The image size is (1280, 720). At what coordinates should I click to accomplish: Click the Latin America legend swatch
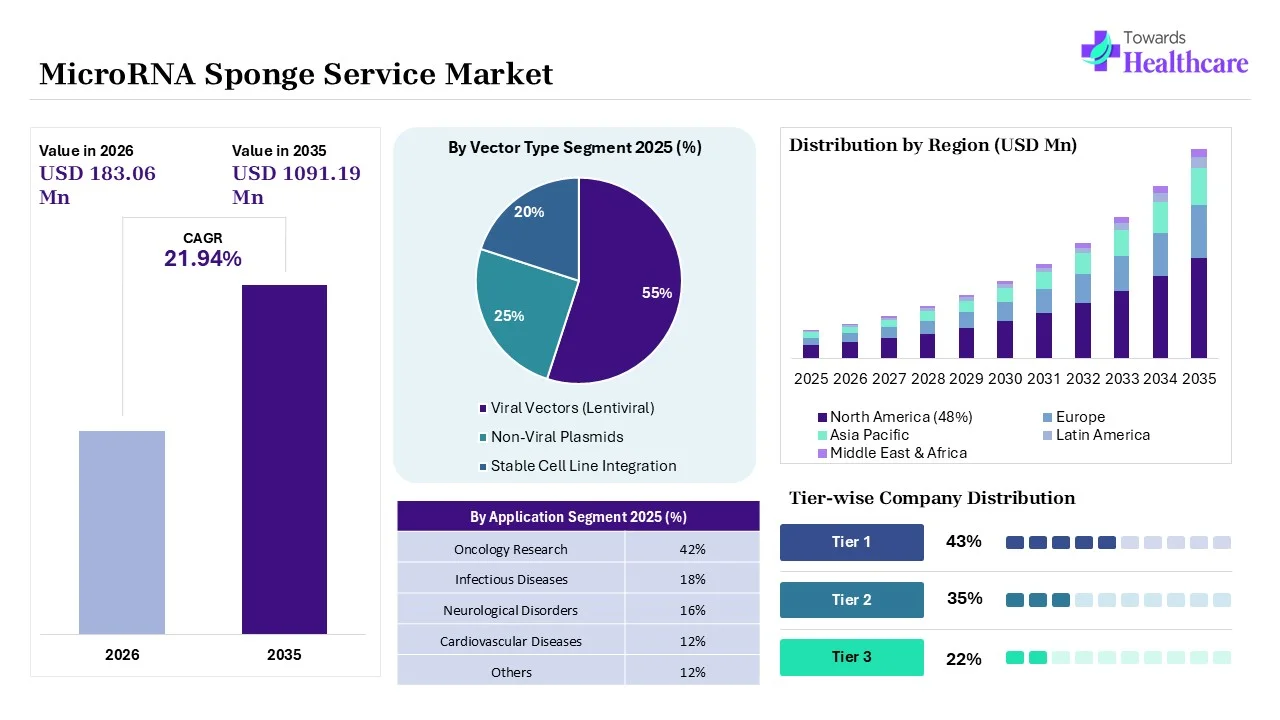(1047, 435)
